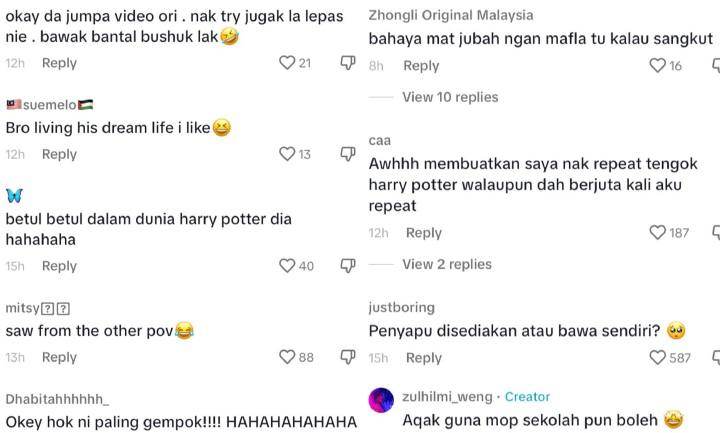Like the harry potter dunia comment with 40 likes
The height and width of the screenshot is (433, 720).
tap(287, 266)
